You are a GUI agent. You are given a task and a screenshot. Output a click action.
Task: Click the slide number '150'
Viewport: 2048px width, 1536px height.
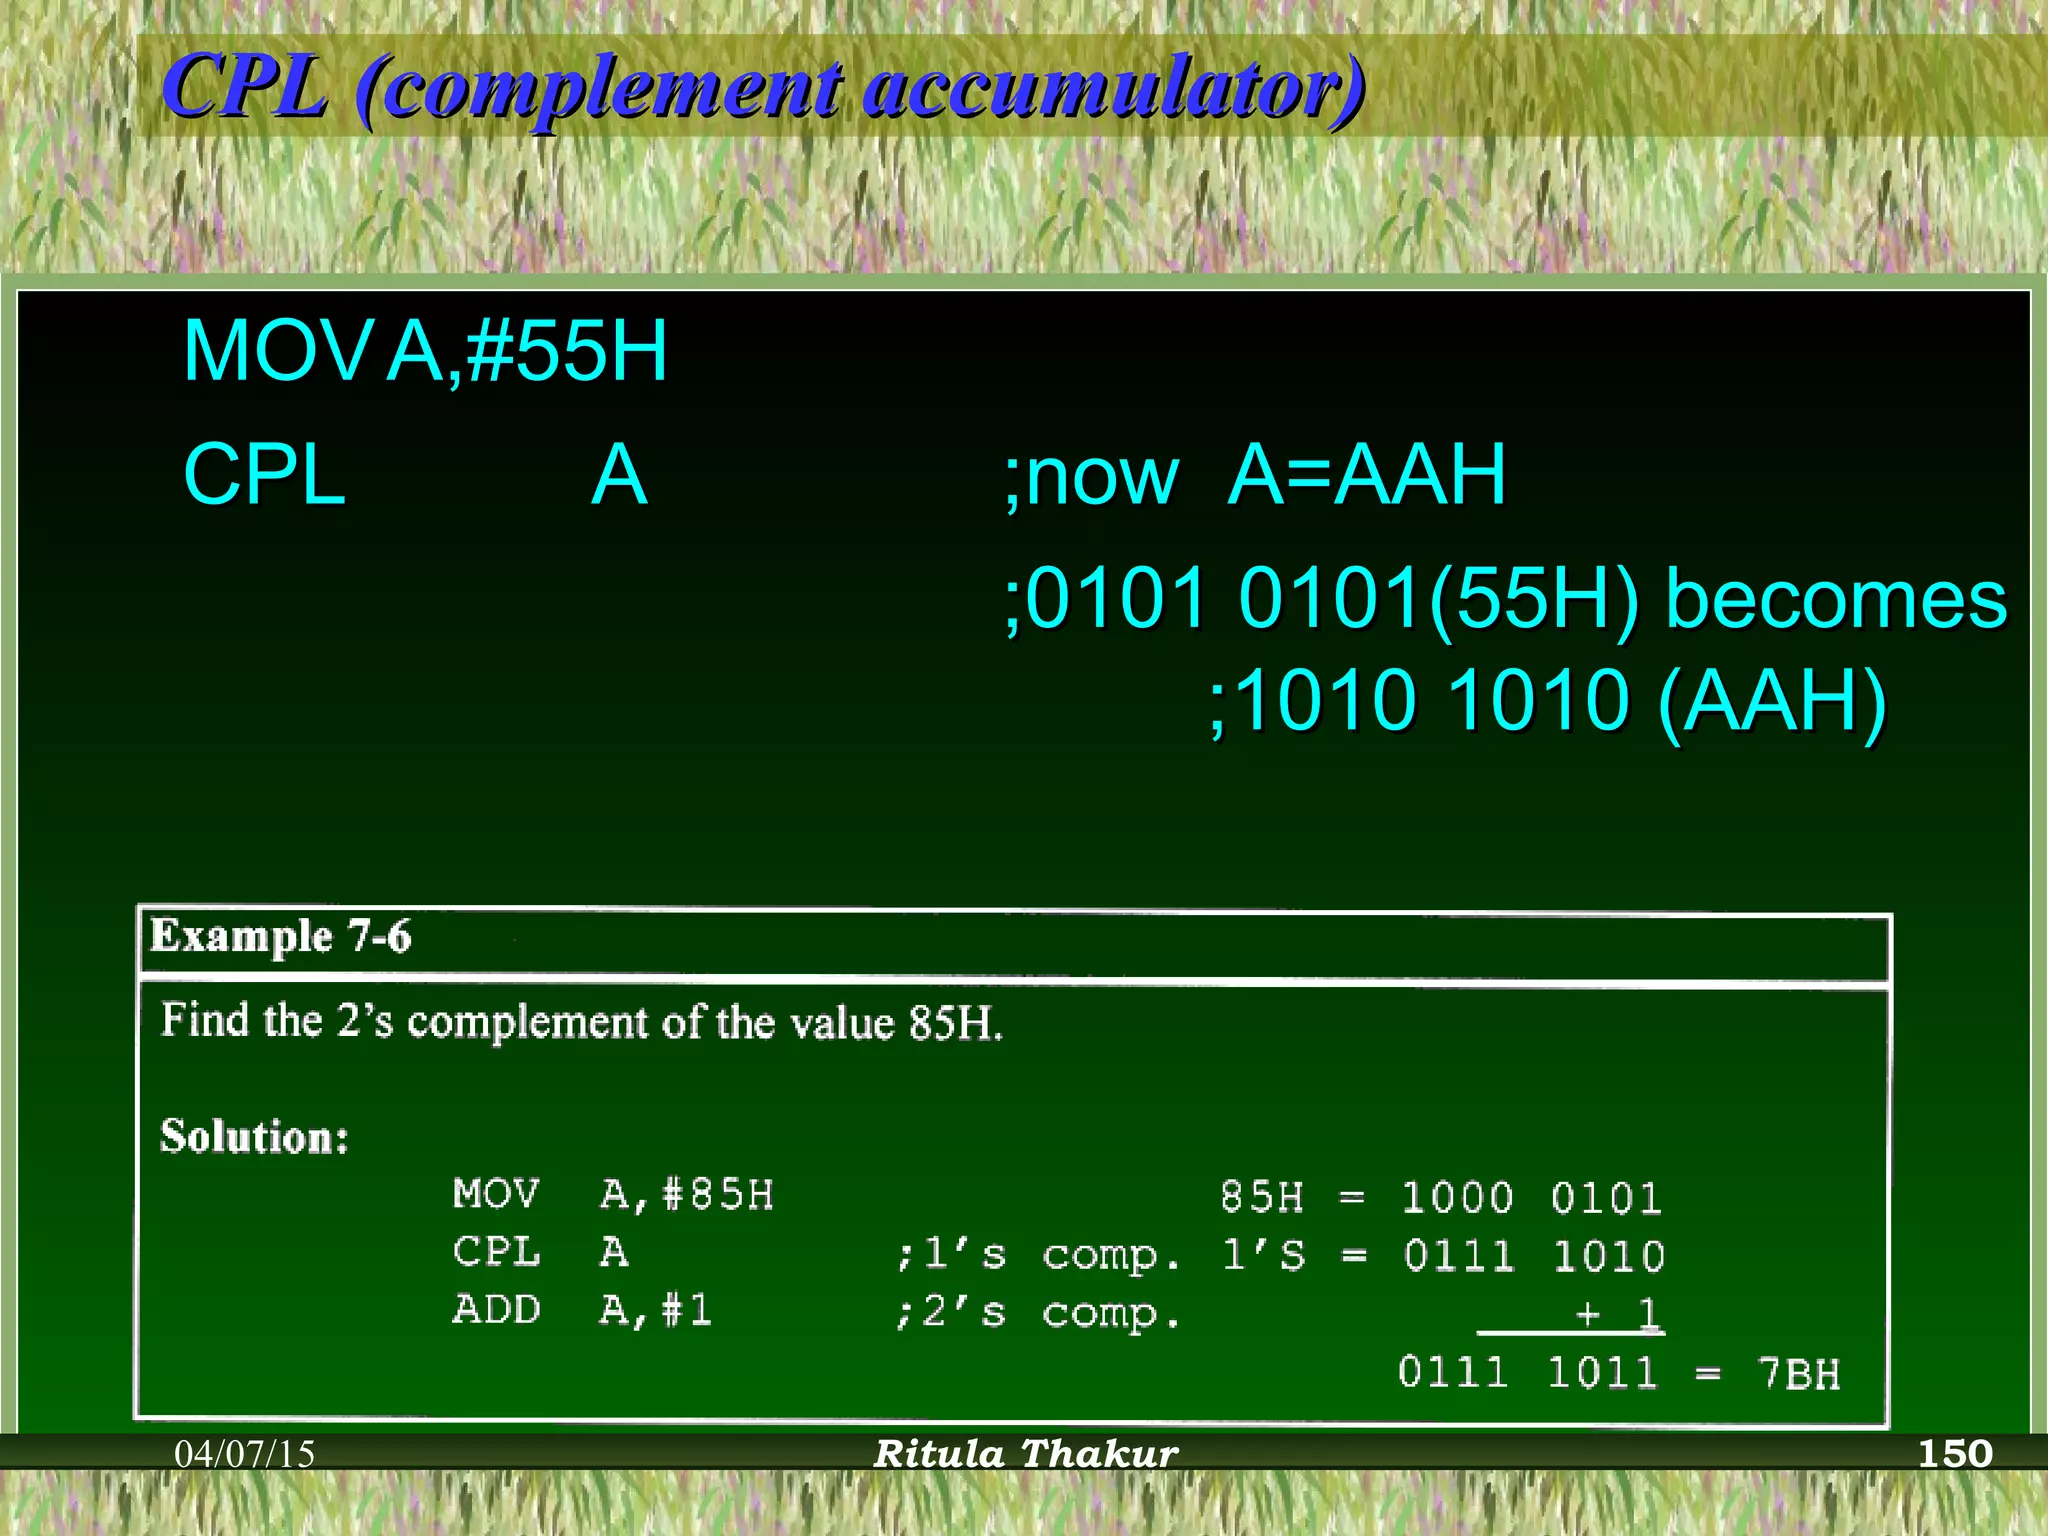coord(1955,1453)
